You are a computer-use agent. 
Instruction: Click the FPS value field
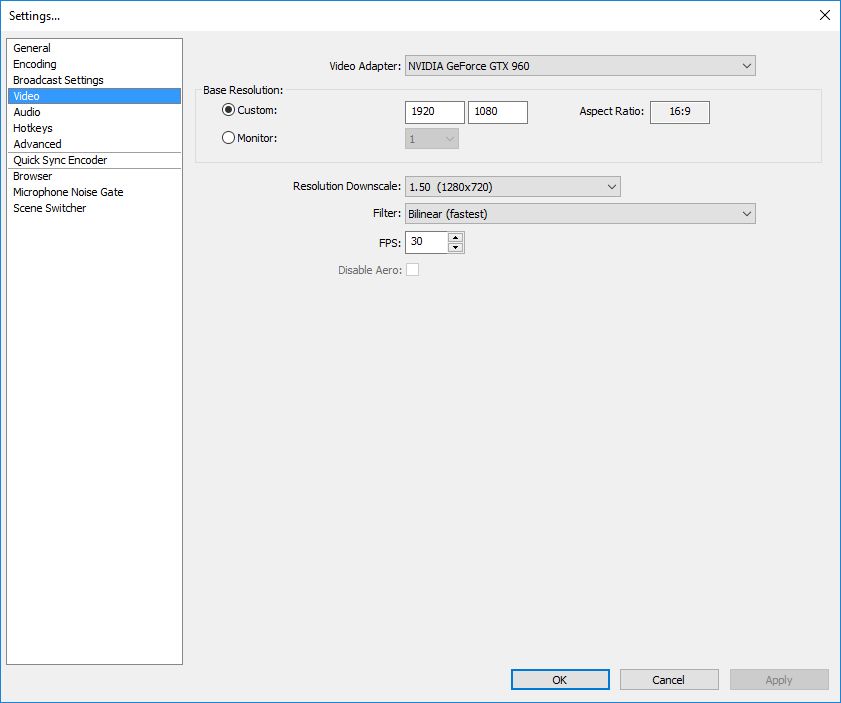[426, 242]
